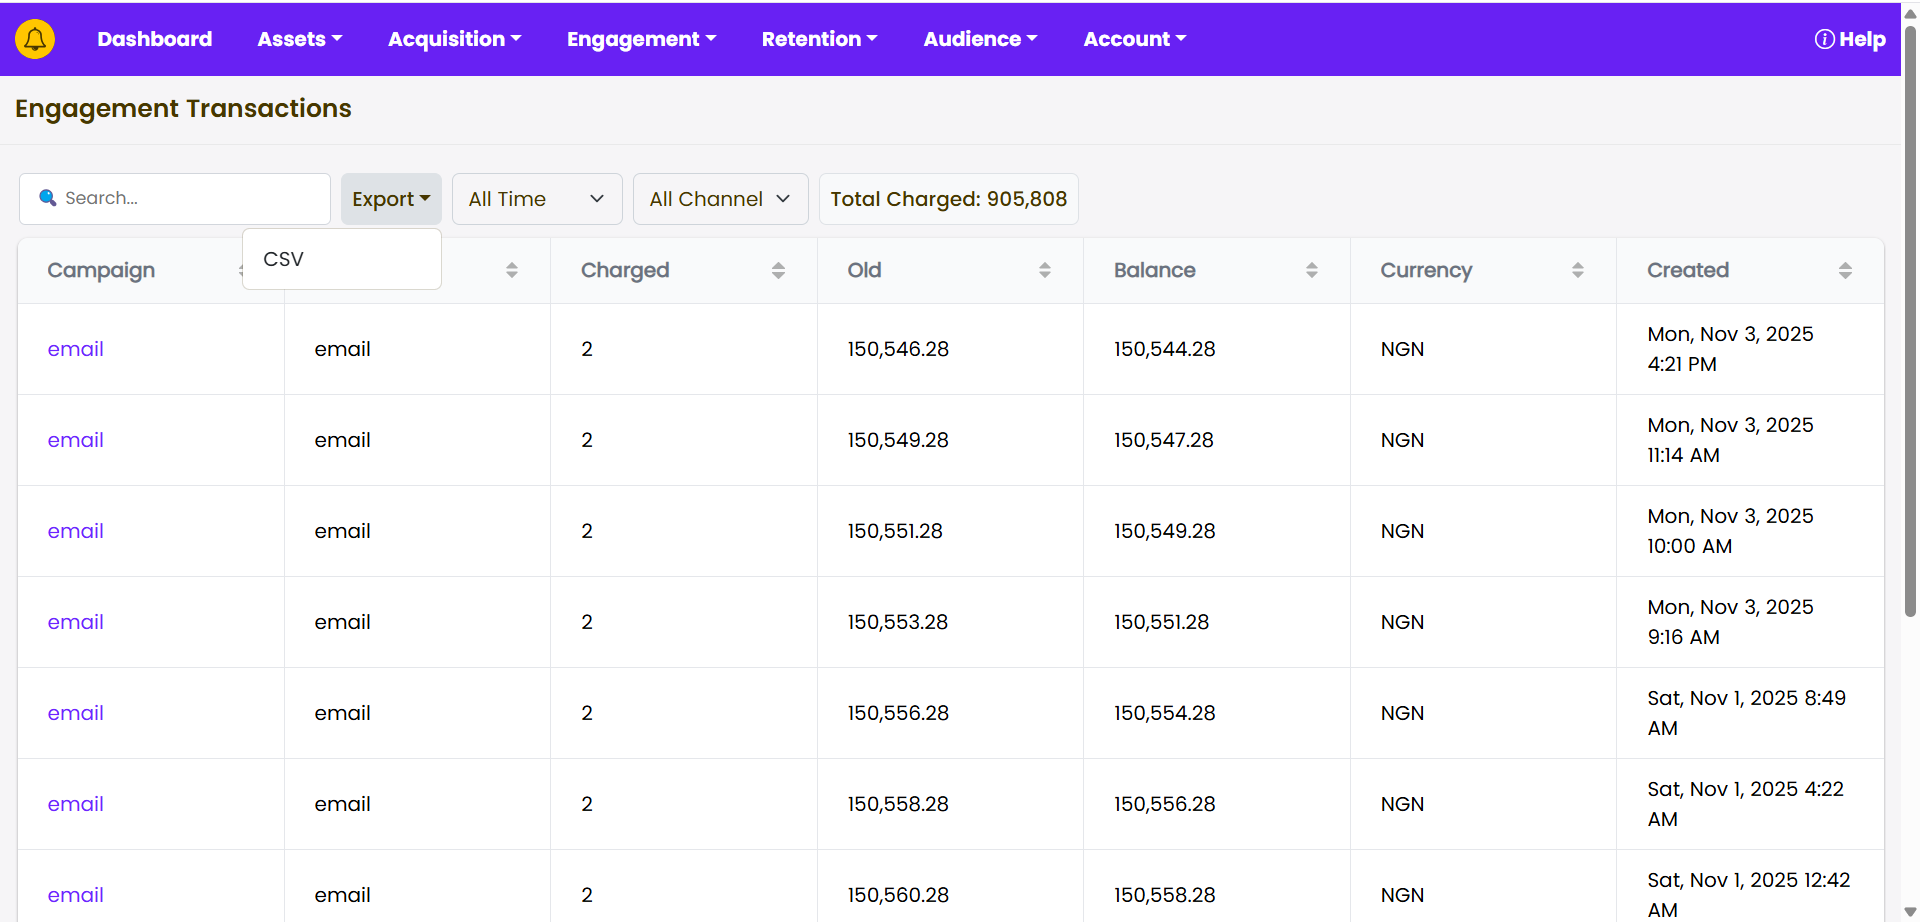Screen dimensions: 1920x922
Task: Click the Help info icon
Action: pos(1824,39)
